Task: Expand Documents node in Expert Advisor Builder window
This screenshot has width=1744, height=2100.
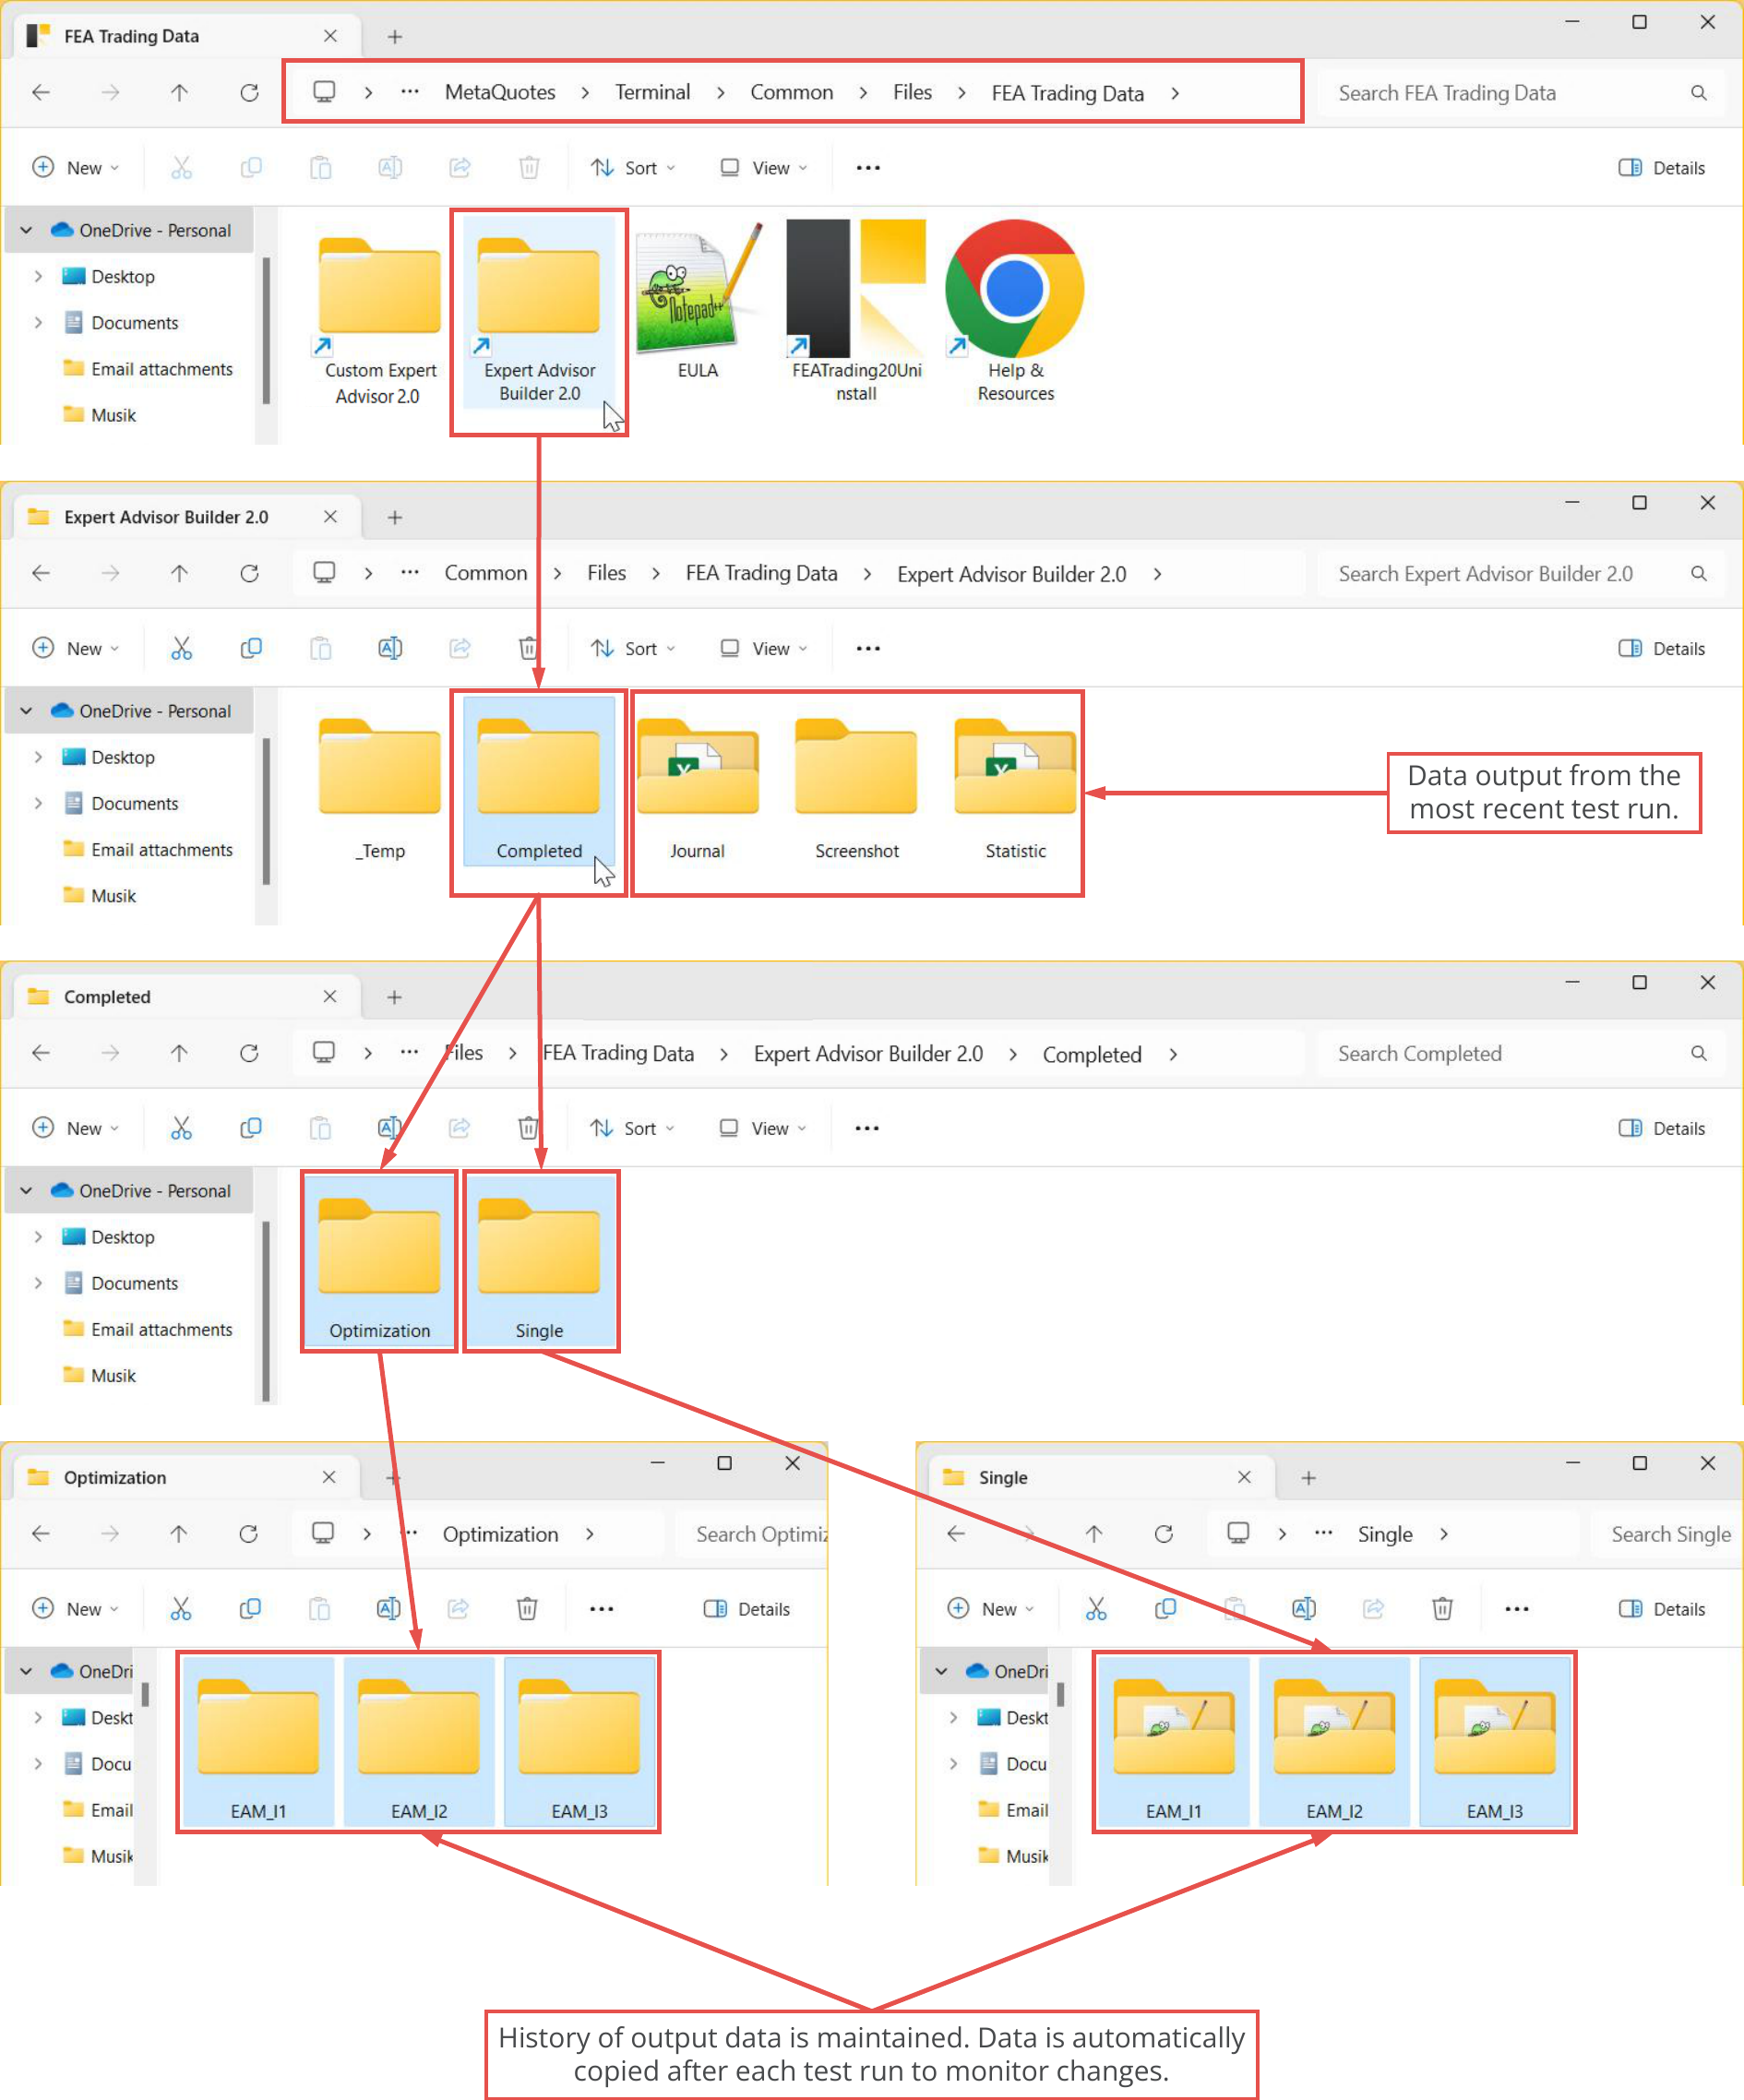Action: click(x=38, y=803)
